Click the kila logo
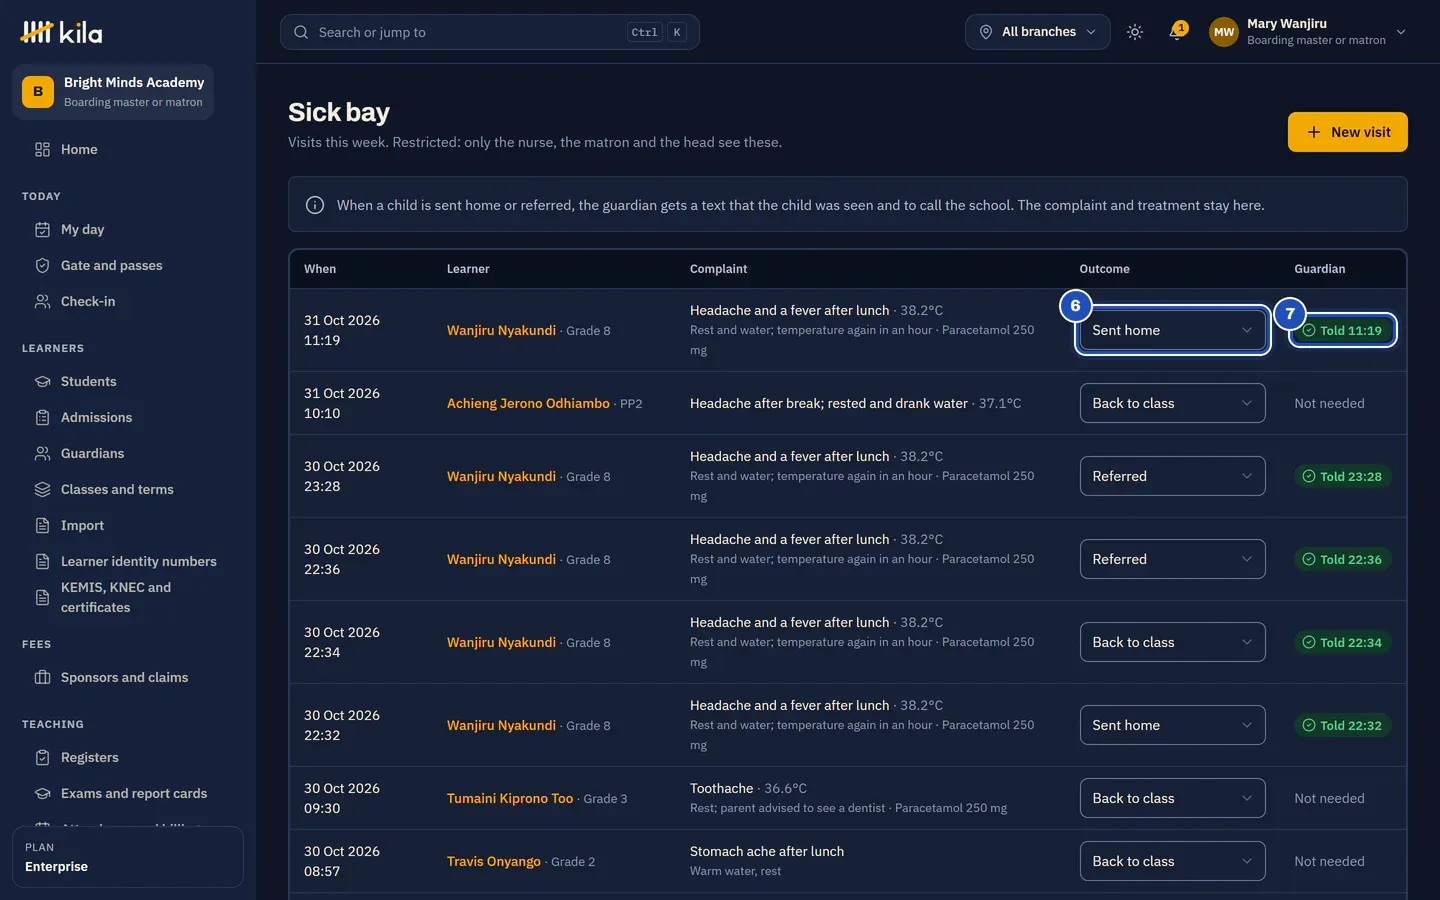 coord(61,32)
